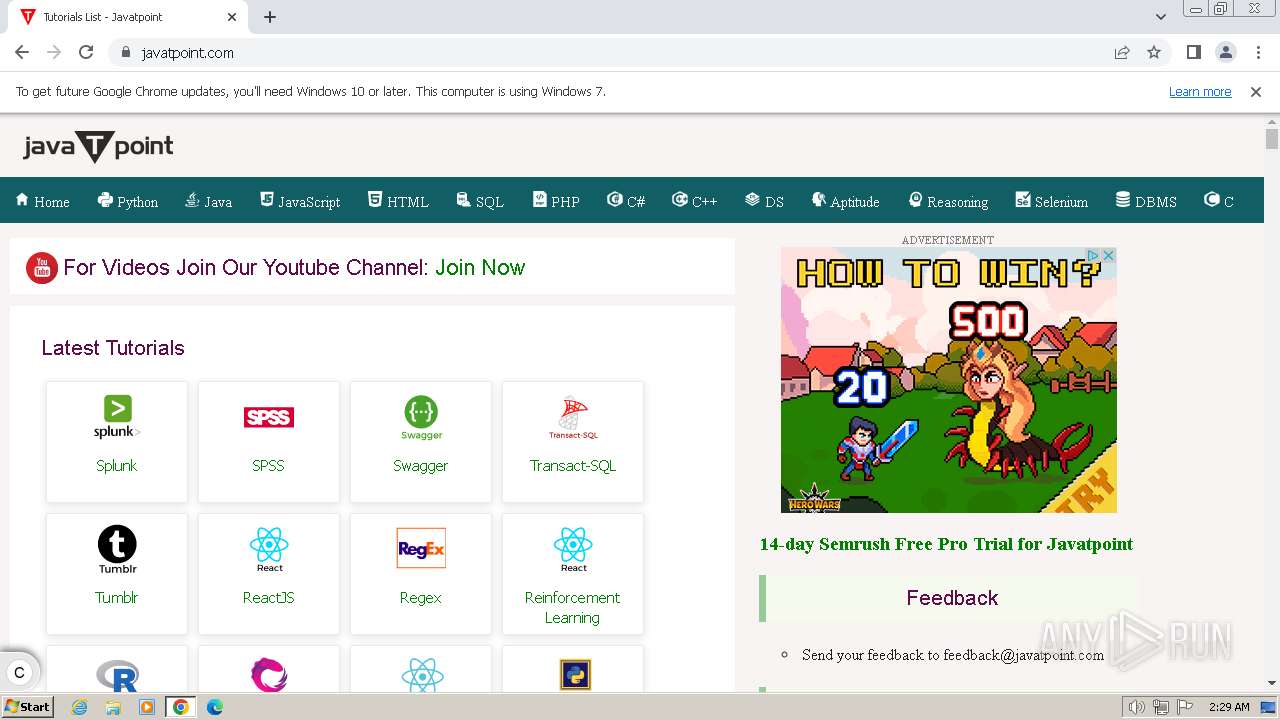
Task: Click the volume speaker tray icon
Action: click(1137, 707)
